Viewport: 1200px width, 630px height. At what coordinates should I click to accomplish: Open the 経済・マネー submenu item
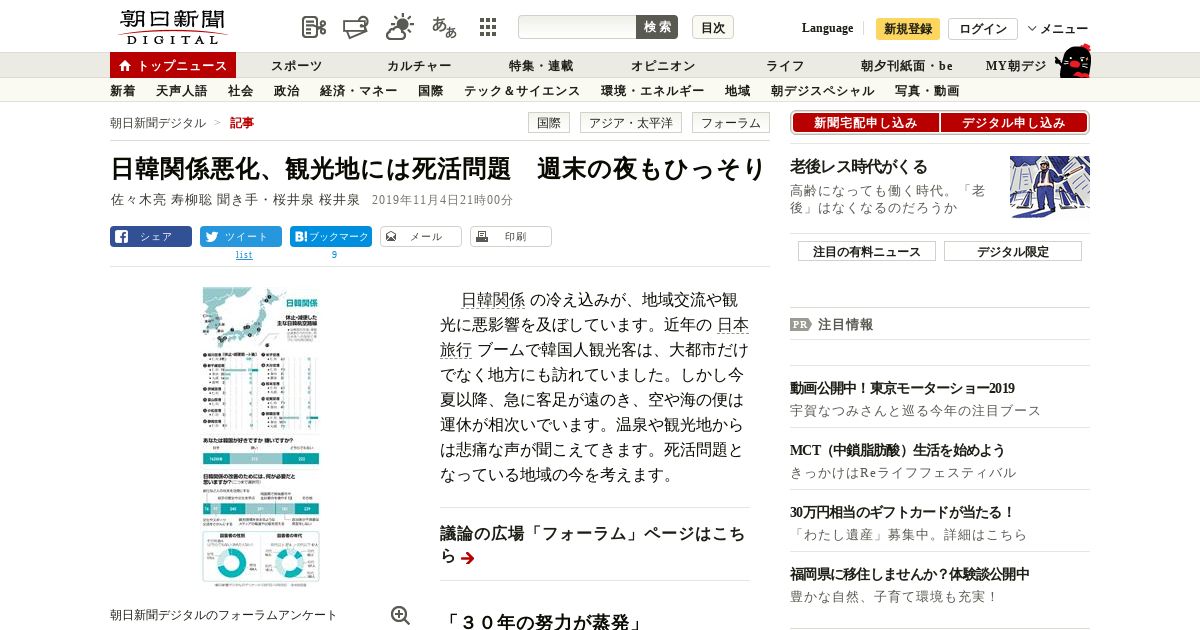pyautogui.click(x=359, y=91)
